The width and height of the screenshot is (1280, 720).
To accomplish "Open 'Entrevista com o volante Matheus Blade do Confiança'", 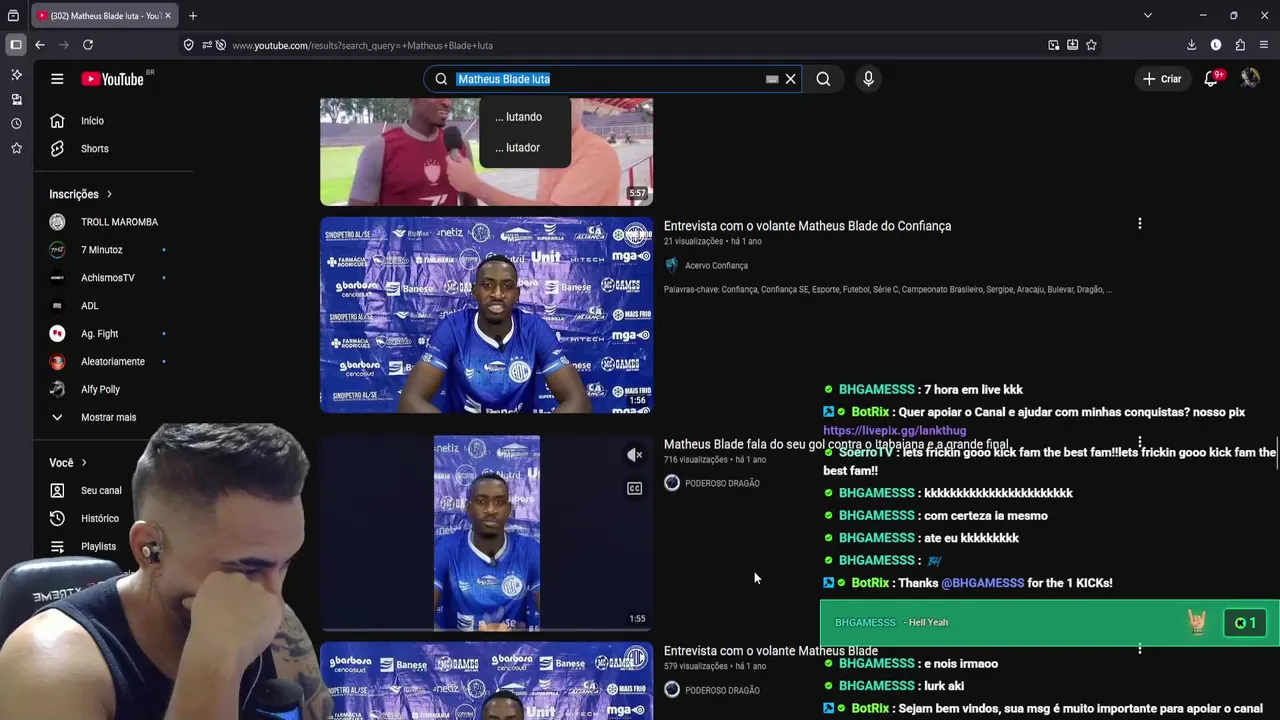I will (807, 226).
